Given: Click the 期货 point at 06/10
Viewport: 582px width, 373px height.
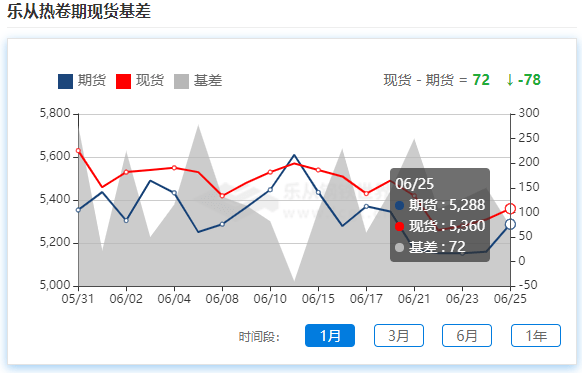Looking at the screenshot, I should click(270, 190).
